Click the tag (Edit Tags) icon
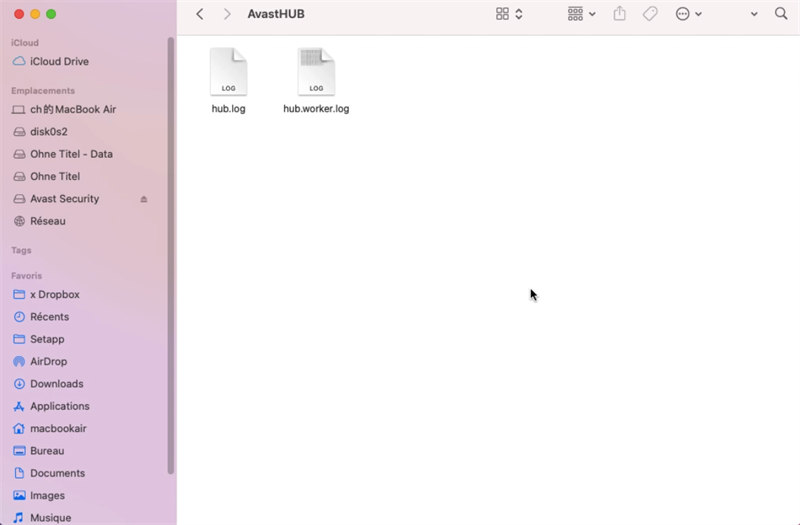Viewport: 800px width, 525px height. coord(650,14)
